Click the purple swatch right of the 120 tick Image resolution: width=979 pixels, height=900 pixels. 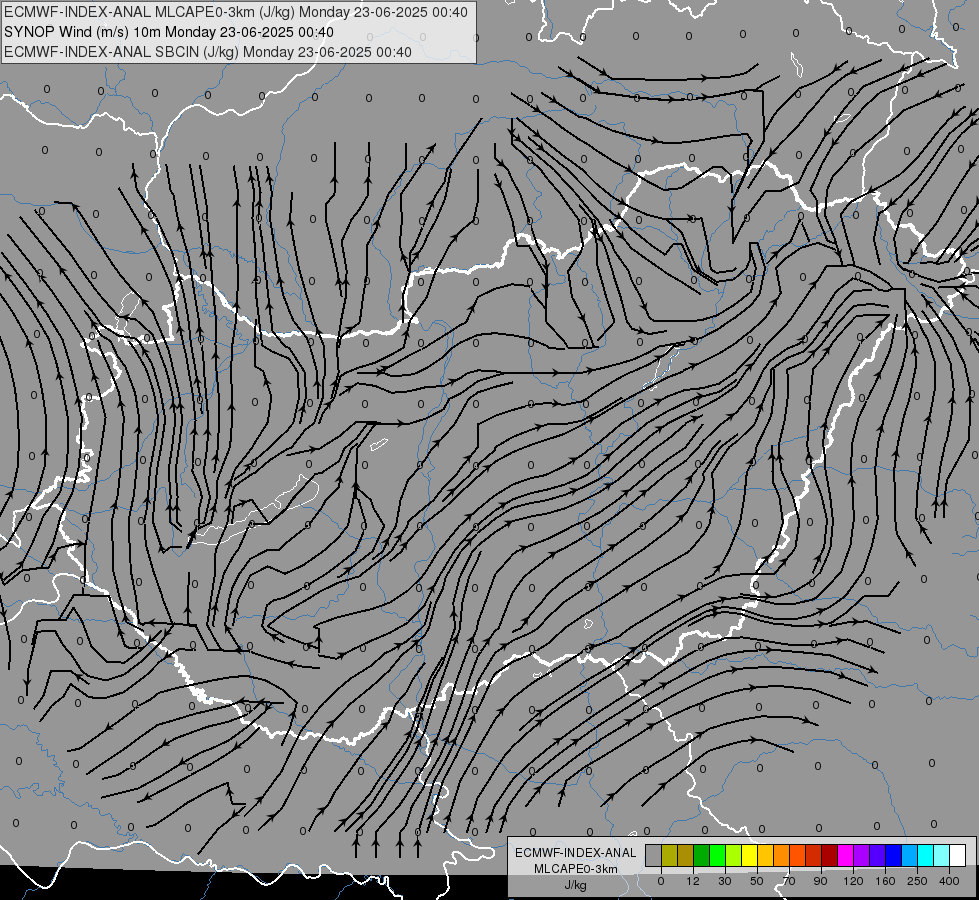(x=862, y=855)
